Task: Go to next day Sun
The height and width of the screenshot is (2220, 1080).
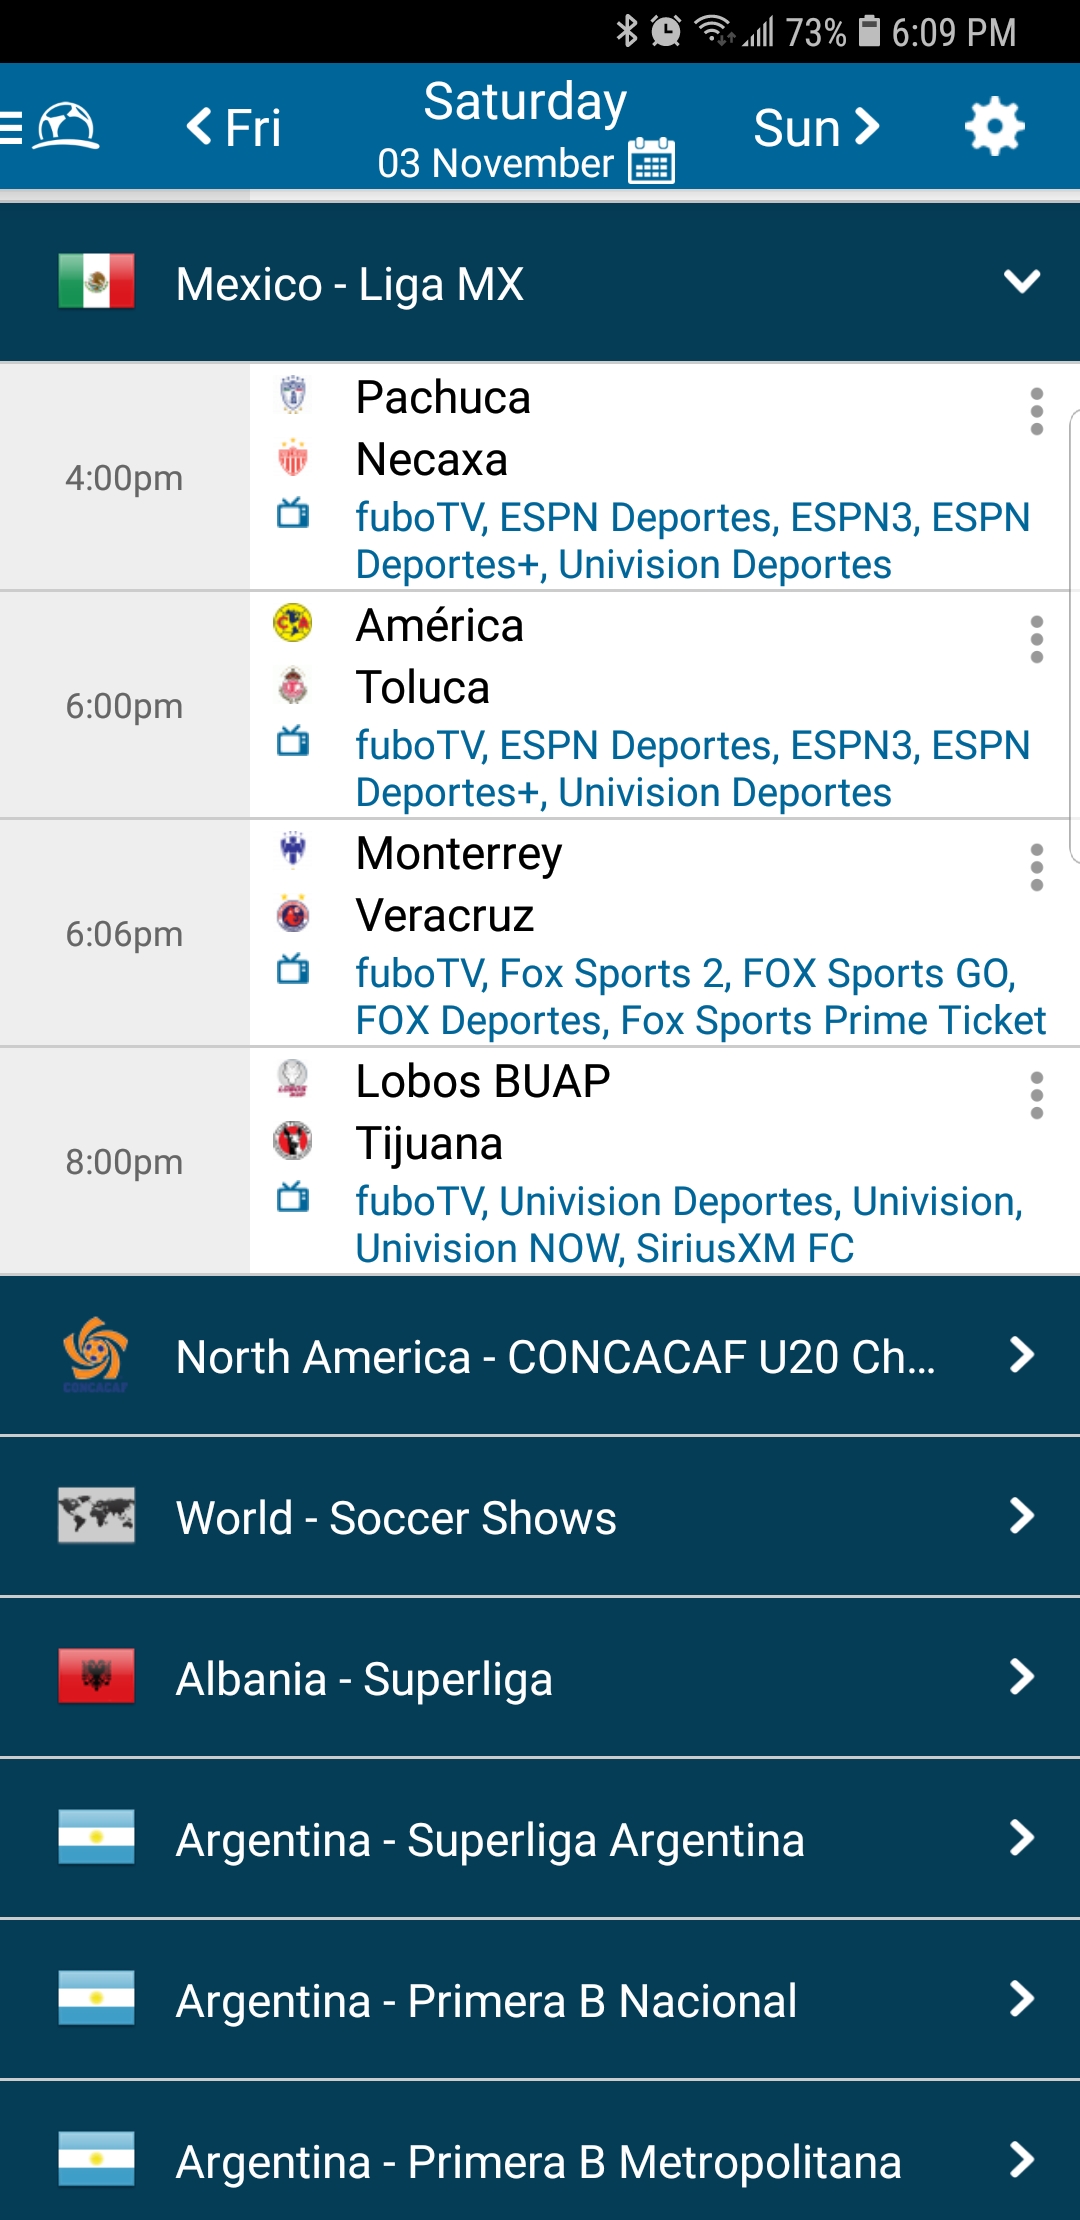Action: coord(816,128)
